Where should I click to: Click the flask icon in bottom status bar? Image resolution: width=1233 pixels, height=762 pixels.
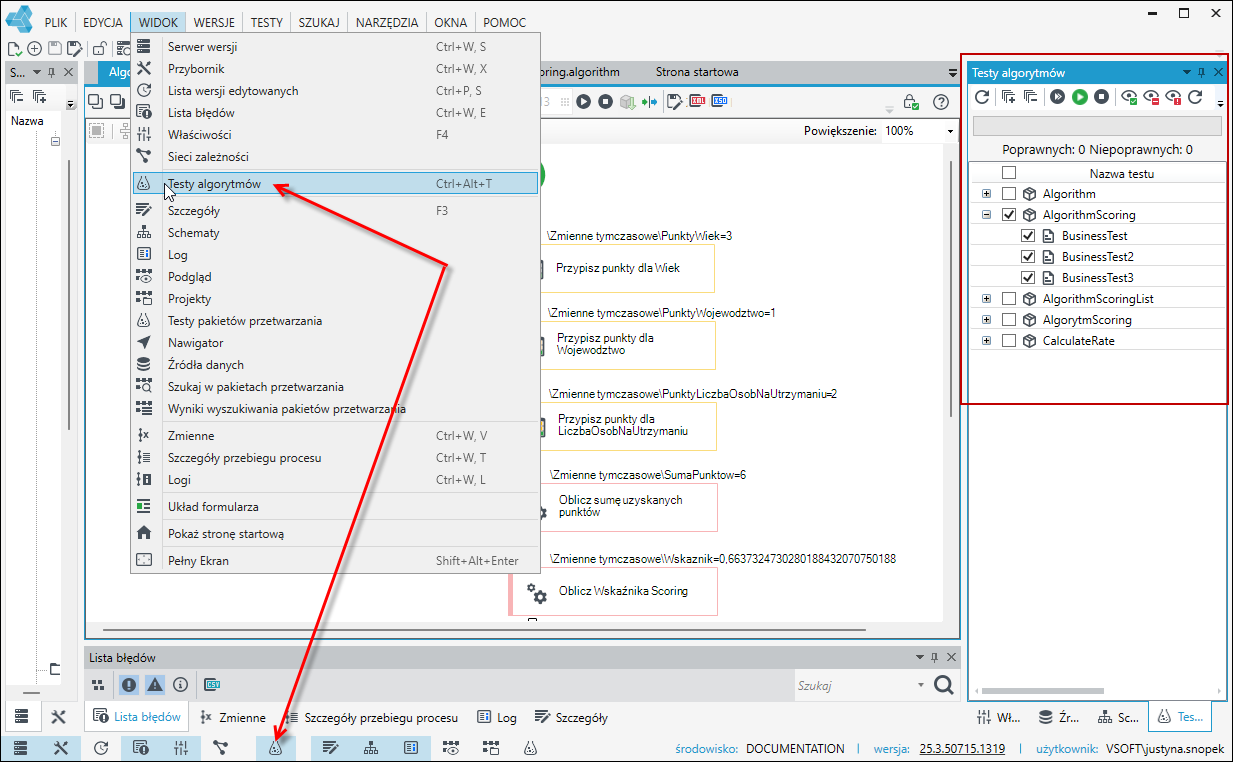(x=275, y=748)
